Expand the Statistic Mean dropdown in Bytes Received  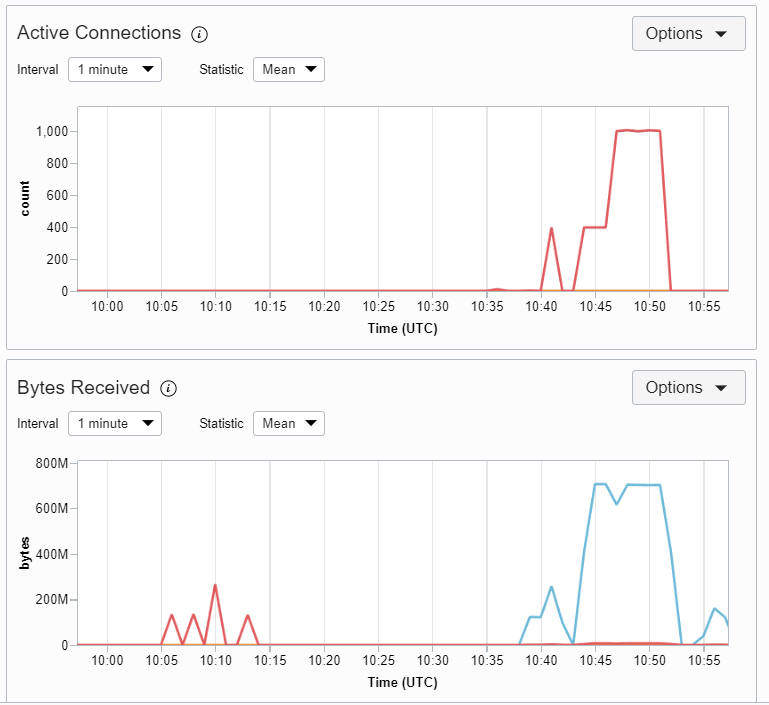289,424
